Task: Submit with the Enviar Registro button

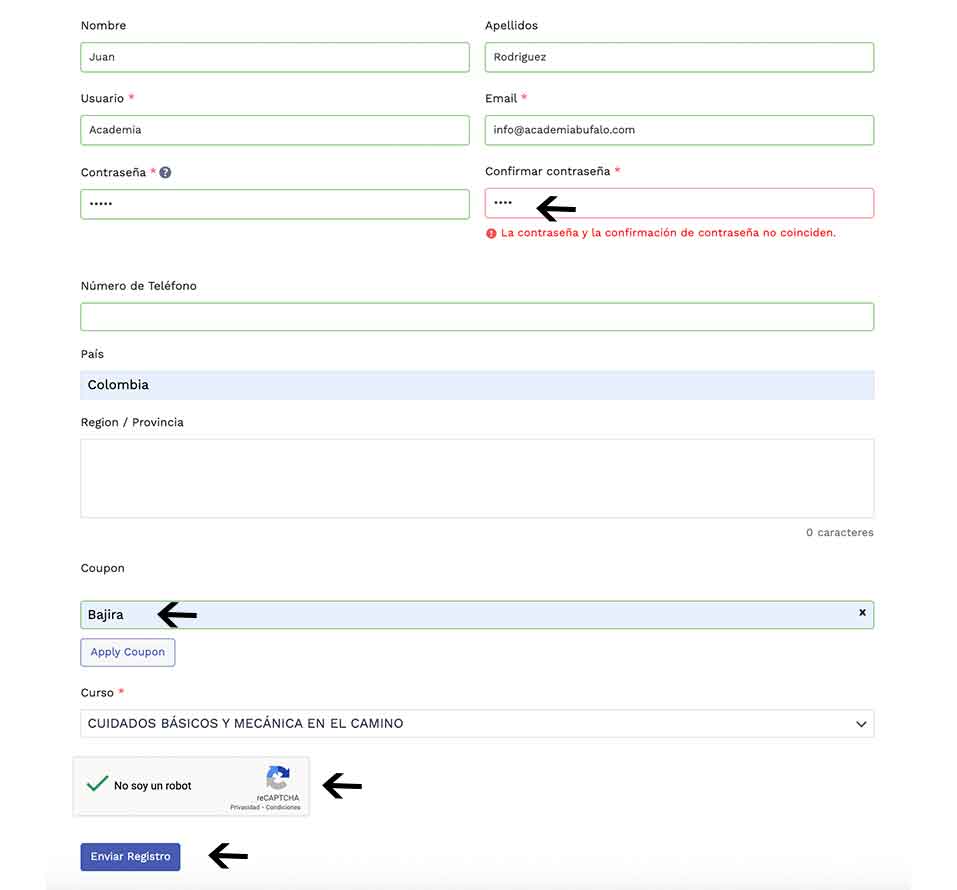Action: (130, 857)
